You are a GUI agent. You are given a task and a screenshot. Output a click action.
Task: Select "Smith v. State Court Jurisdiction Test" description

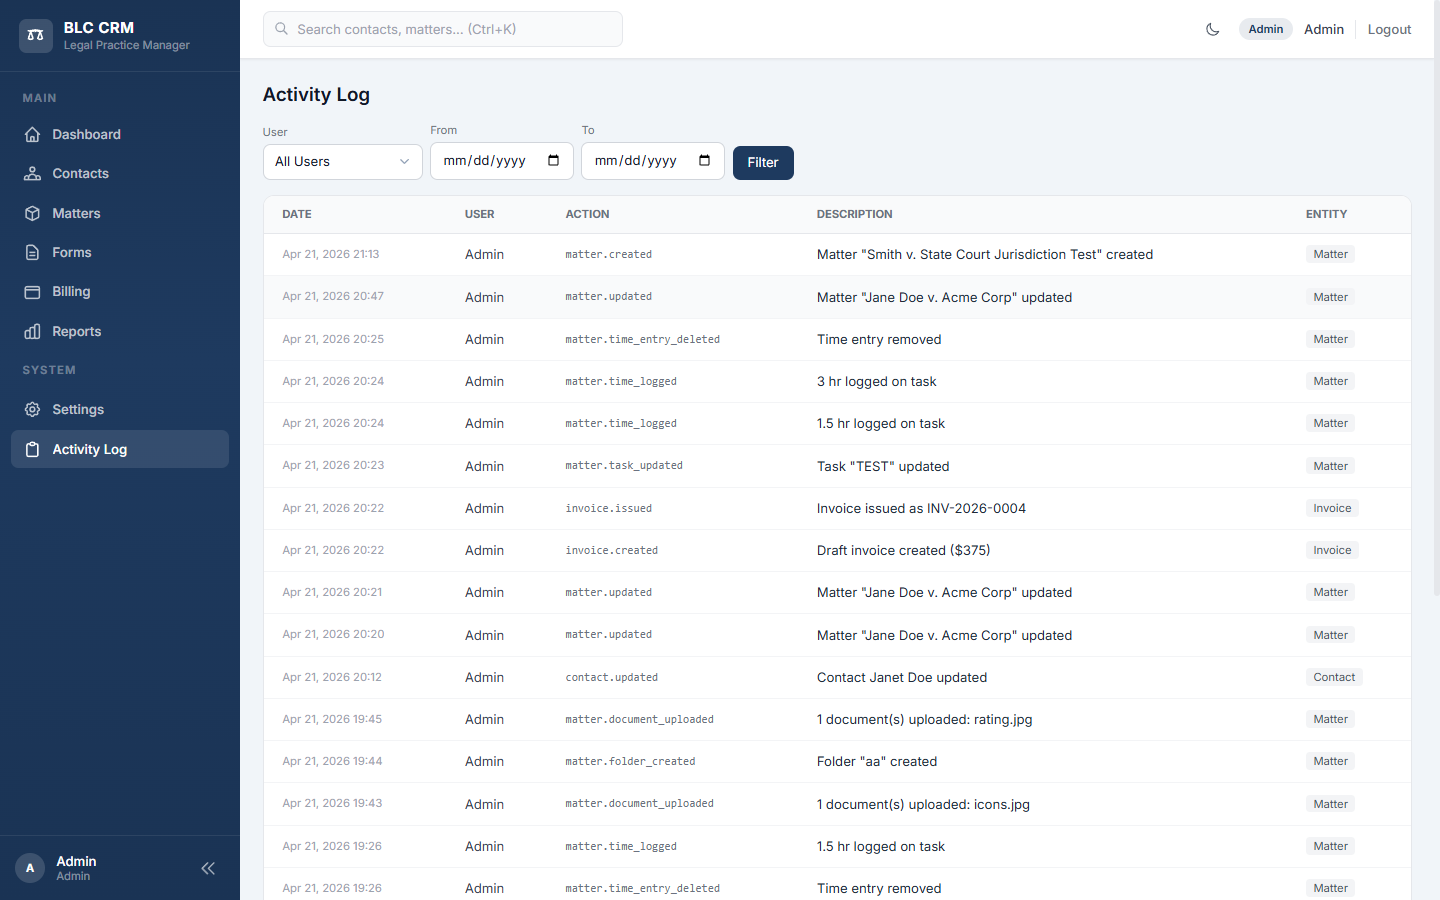985,254
